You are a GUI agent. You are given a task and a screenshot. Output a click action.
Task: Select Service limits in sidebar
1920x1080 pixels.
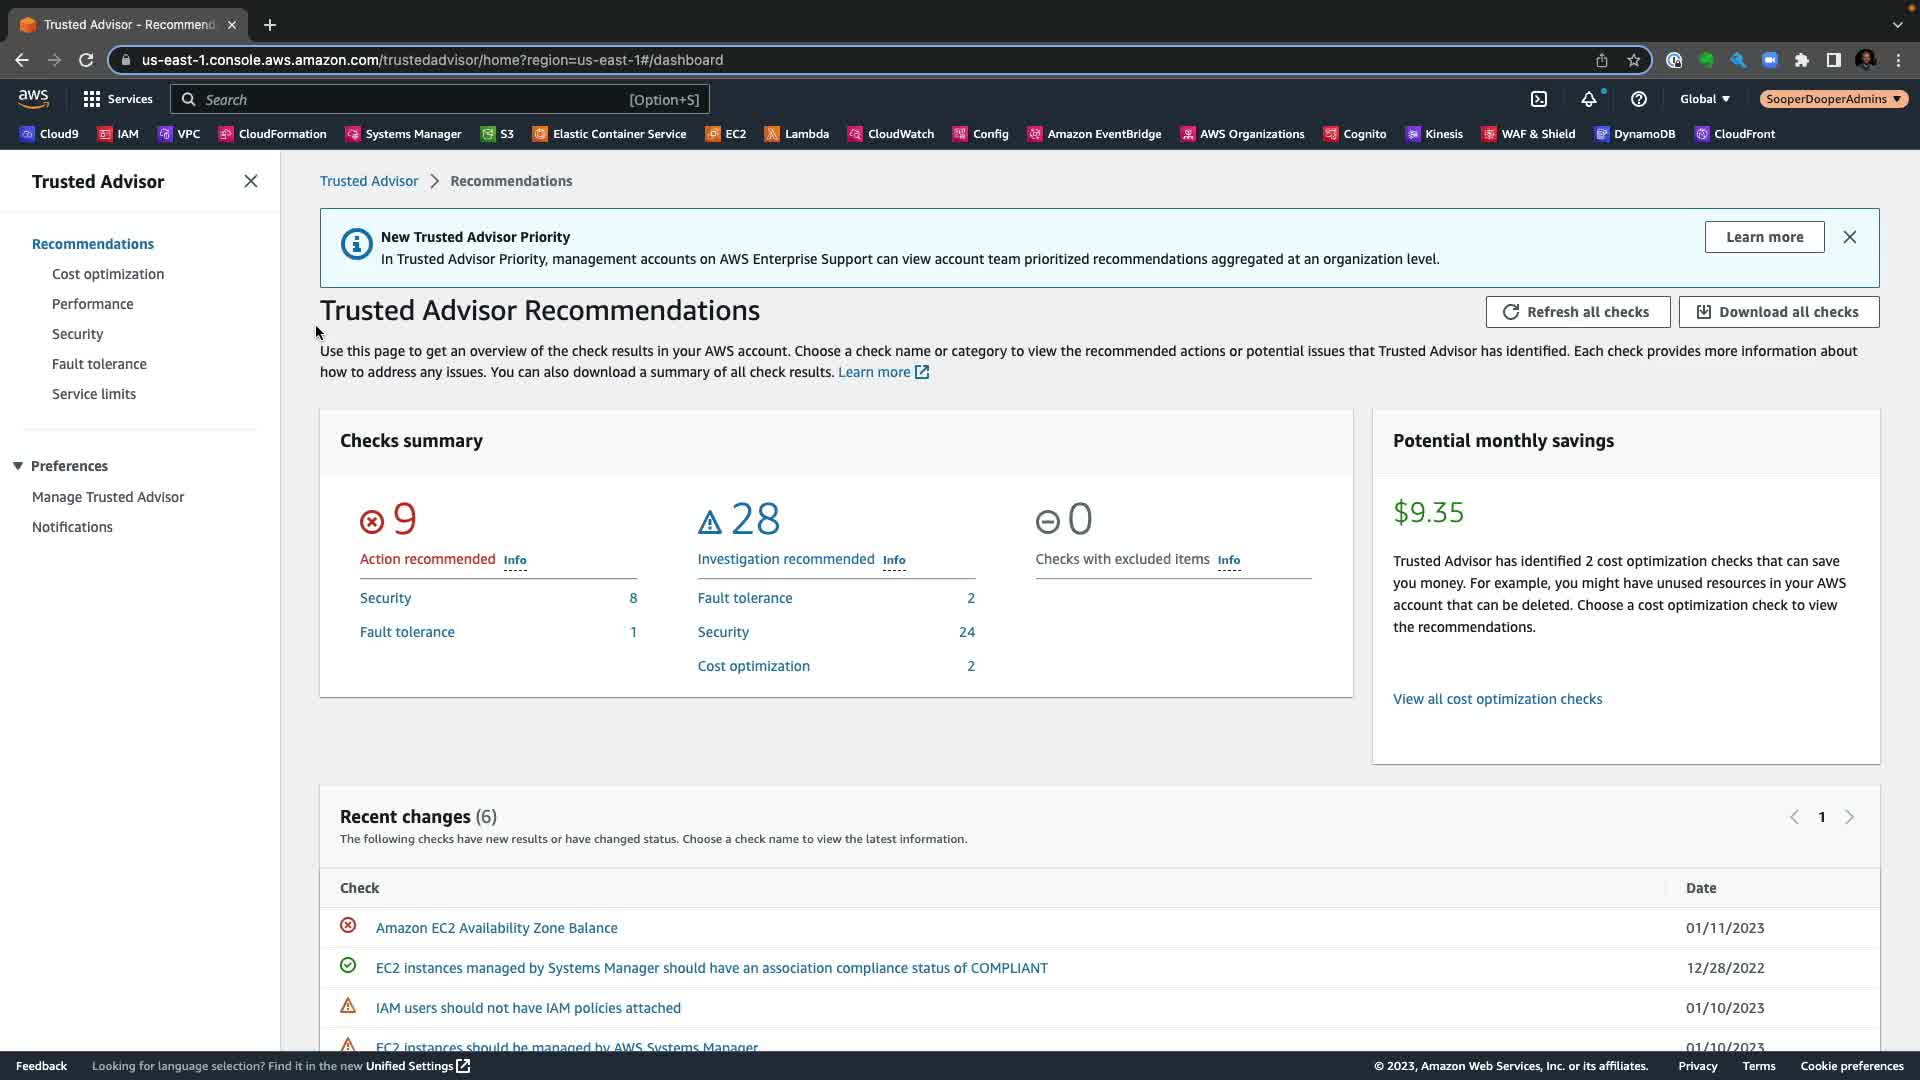coord(94,394)
